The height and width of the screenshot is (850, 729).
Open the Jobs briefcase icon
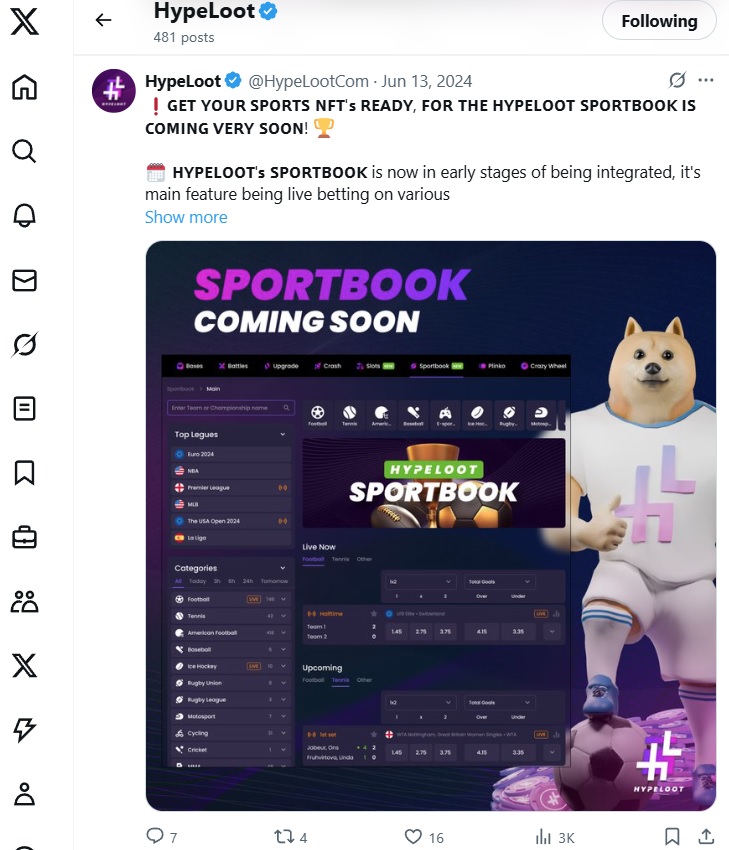(x=24, y=537)
